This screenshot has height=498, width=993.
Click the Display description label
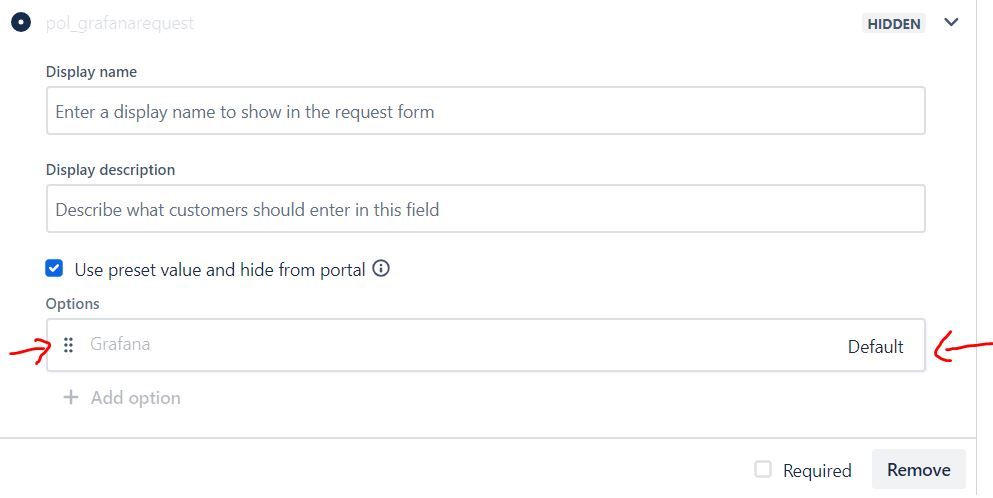(x=110, y=170)
